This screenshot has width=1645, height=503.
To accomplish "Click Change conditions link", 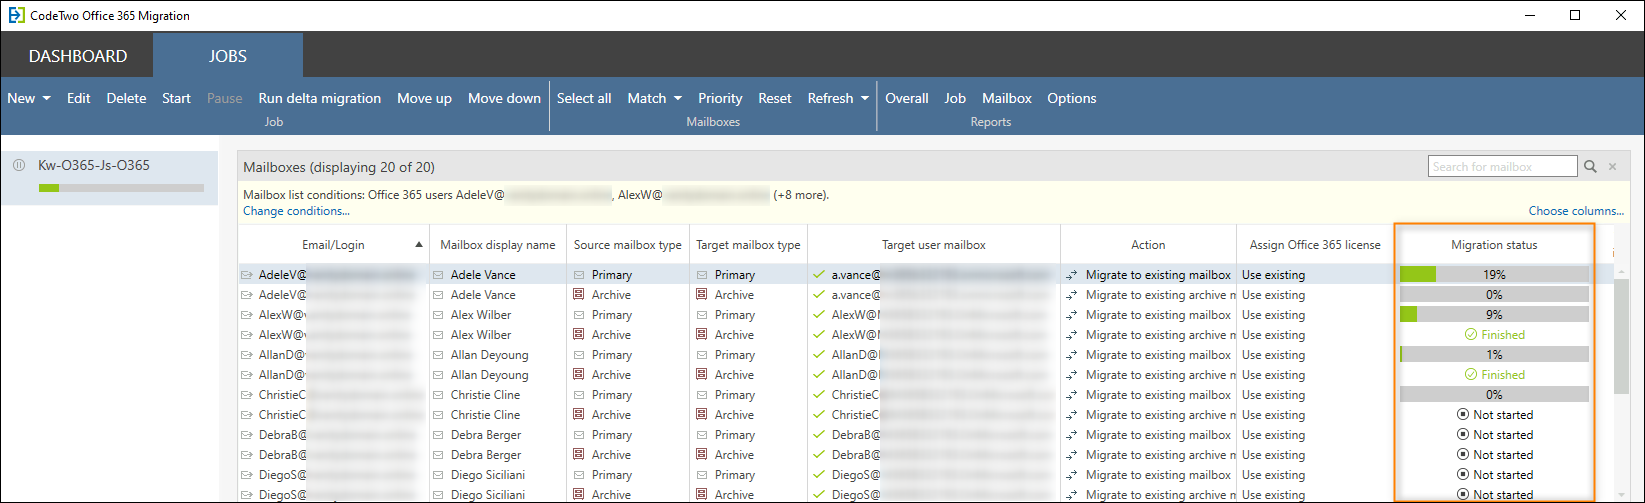I will pyautogui.click(x=296, y=211).
